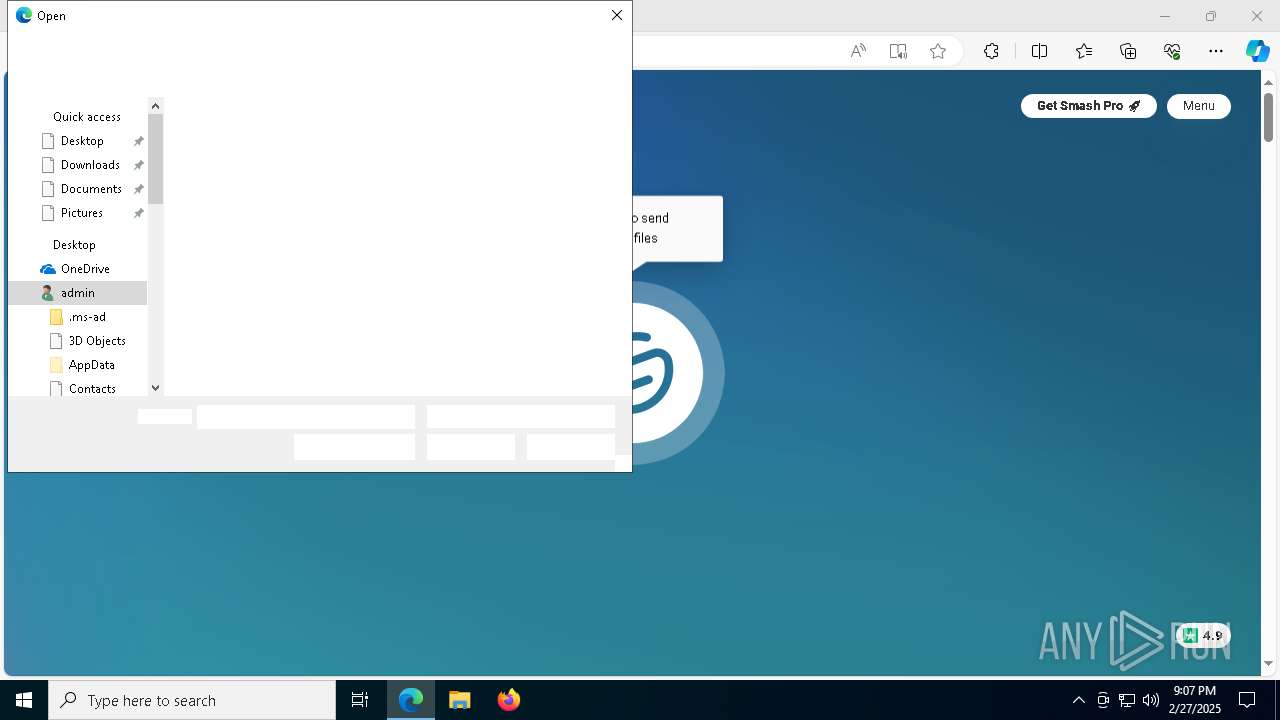Screen dimensions: 1280x720
Task: Open the AppData folder
Action: point(91,365)
